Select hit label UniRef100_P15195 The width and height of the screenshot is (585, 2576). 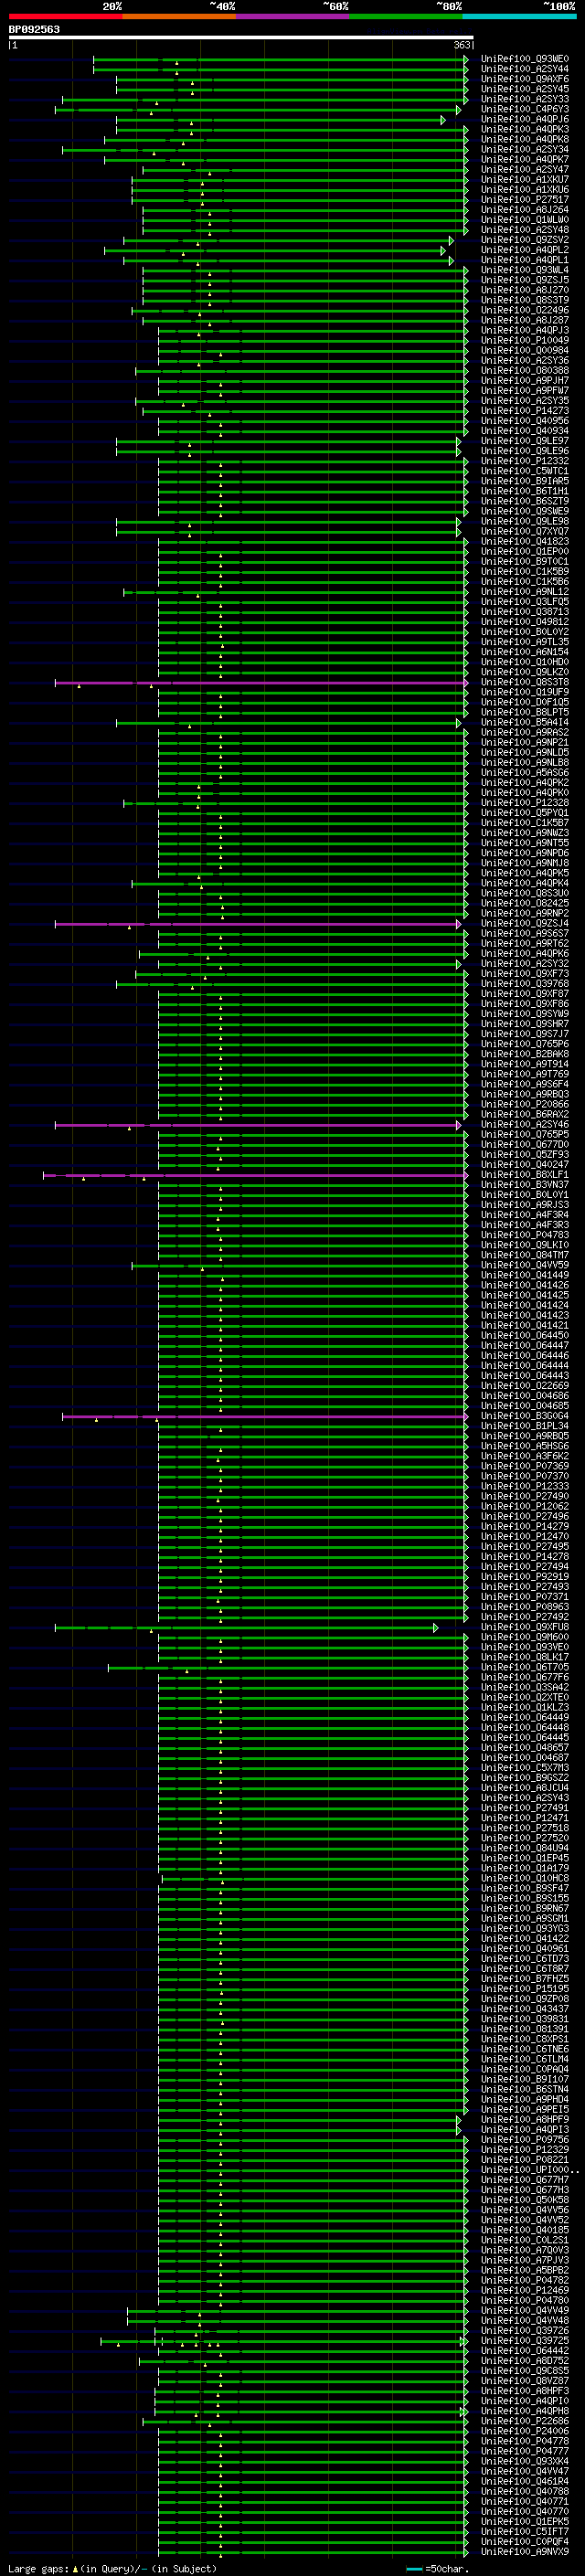point(524,1988)
